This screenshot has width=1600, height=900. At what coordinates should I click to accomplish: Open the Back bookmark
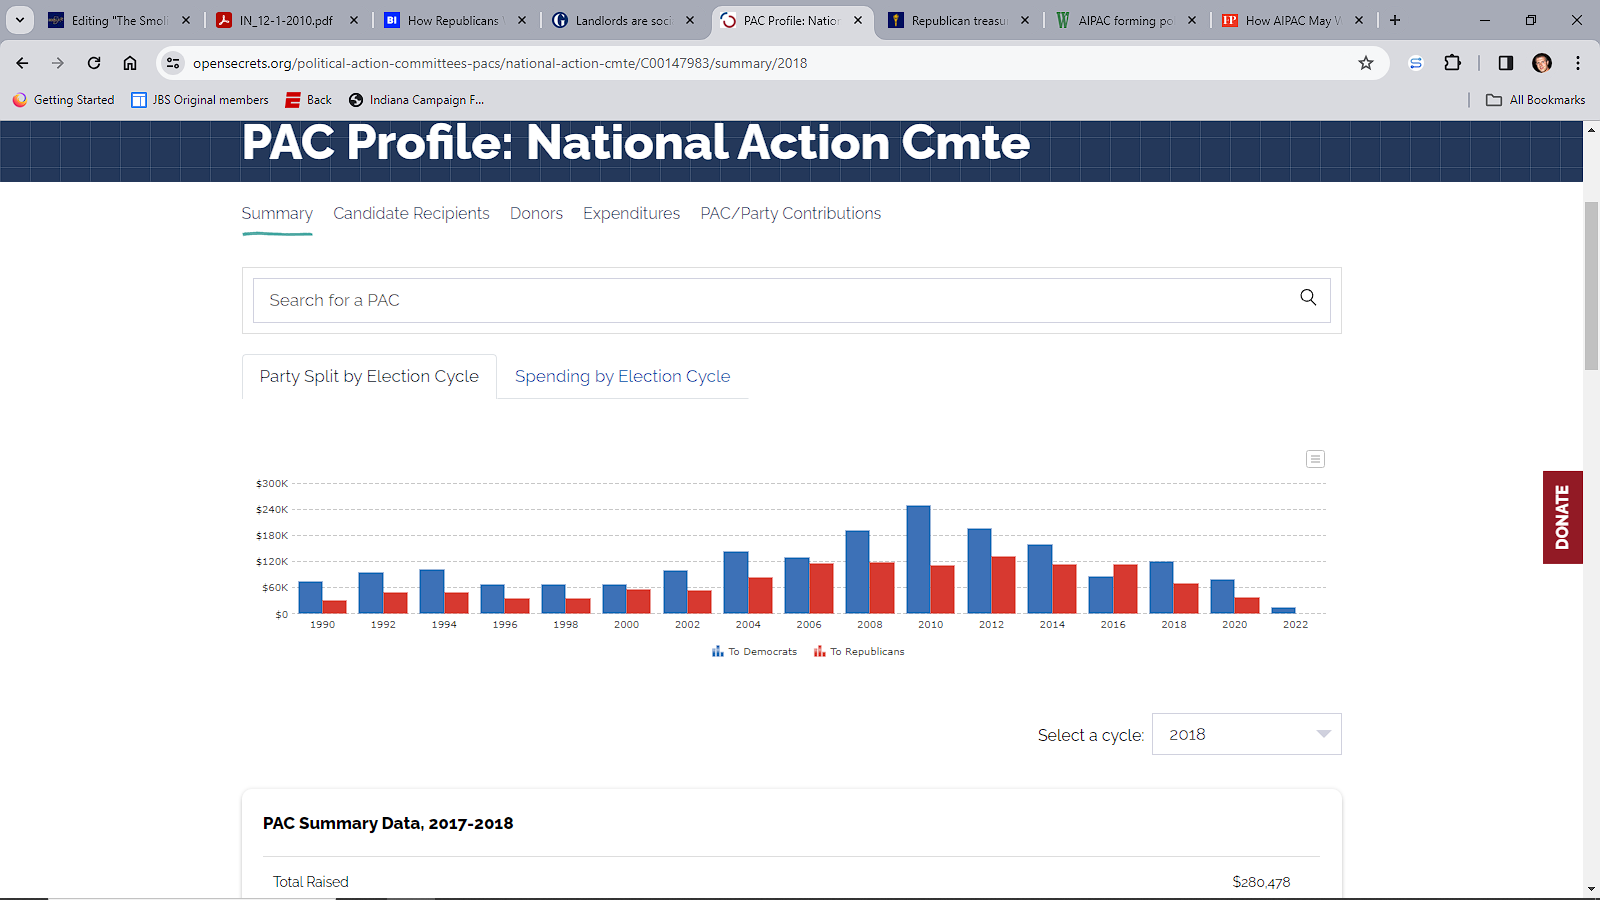click(x=308, y=100)
